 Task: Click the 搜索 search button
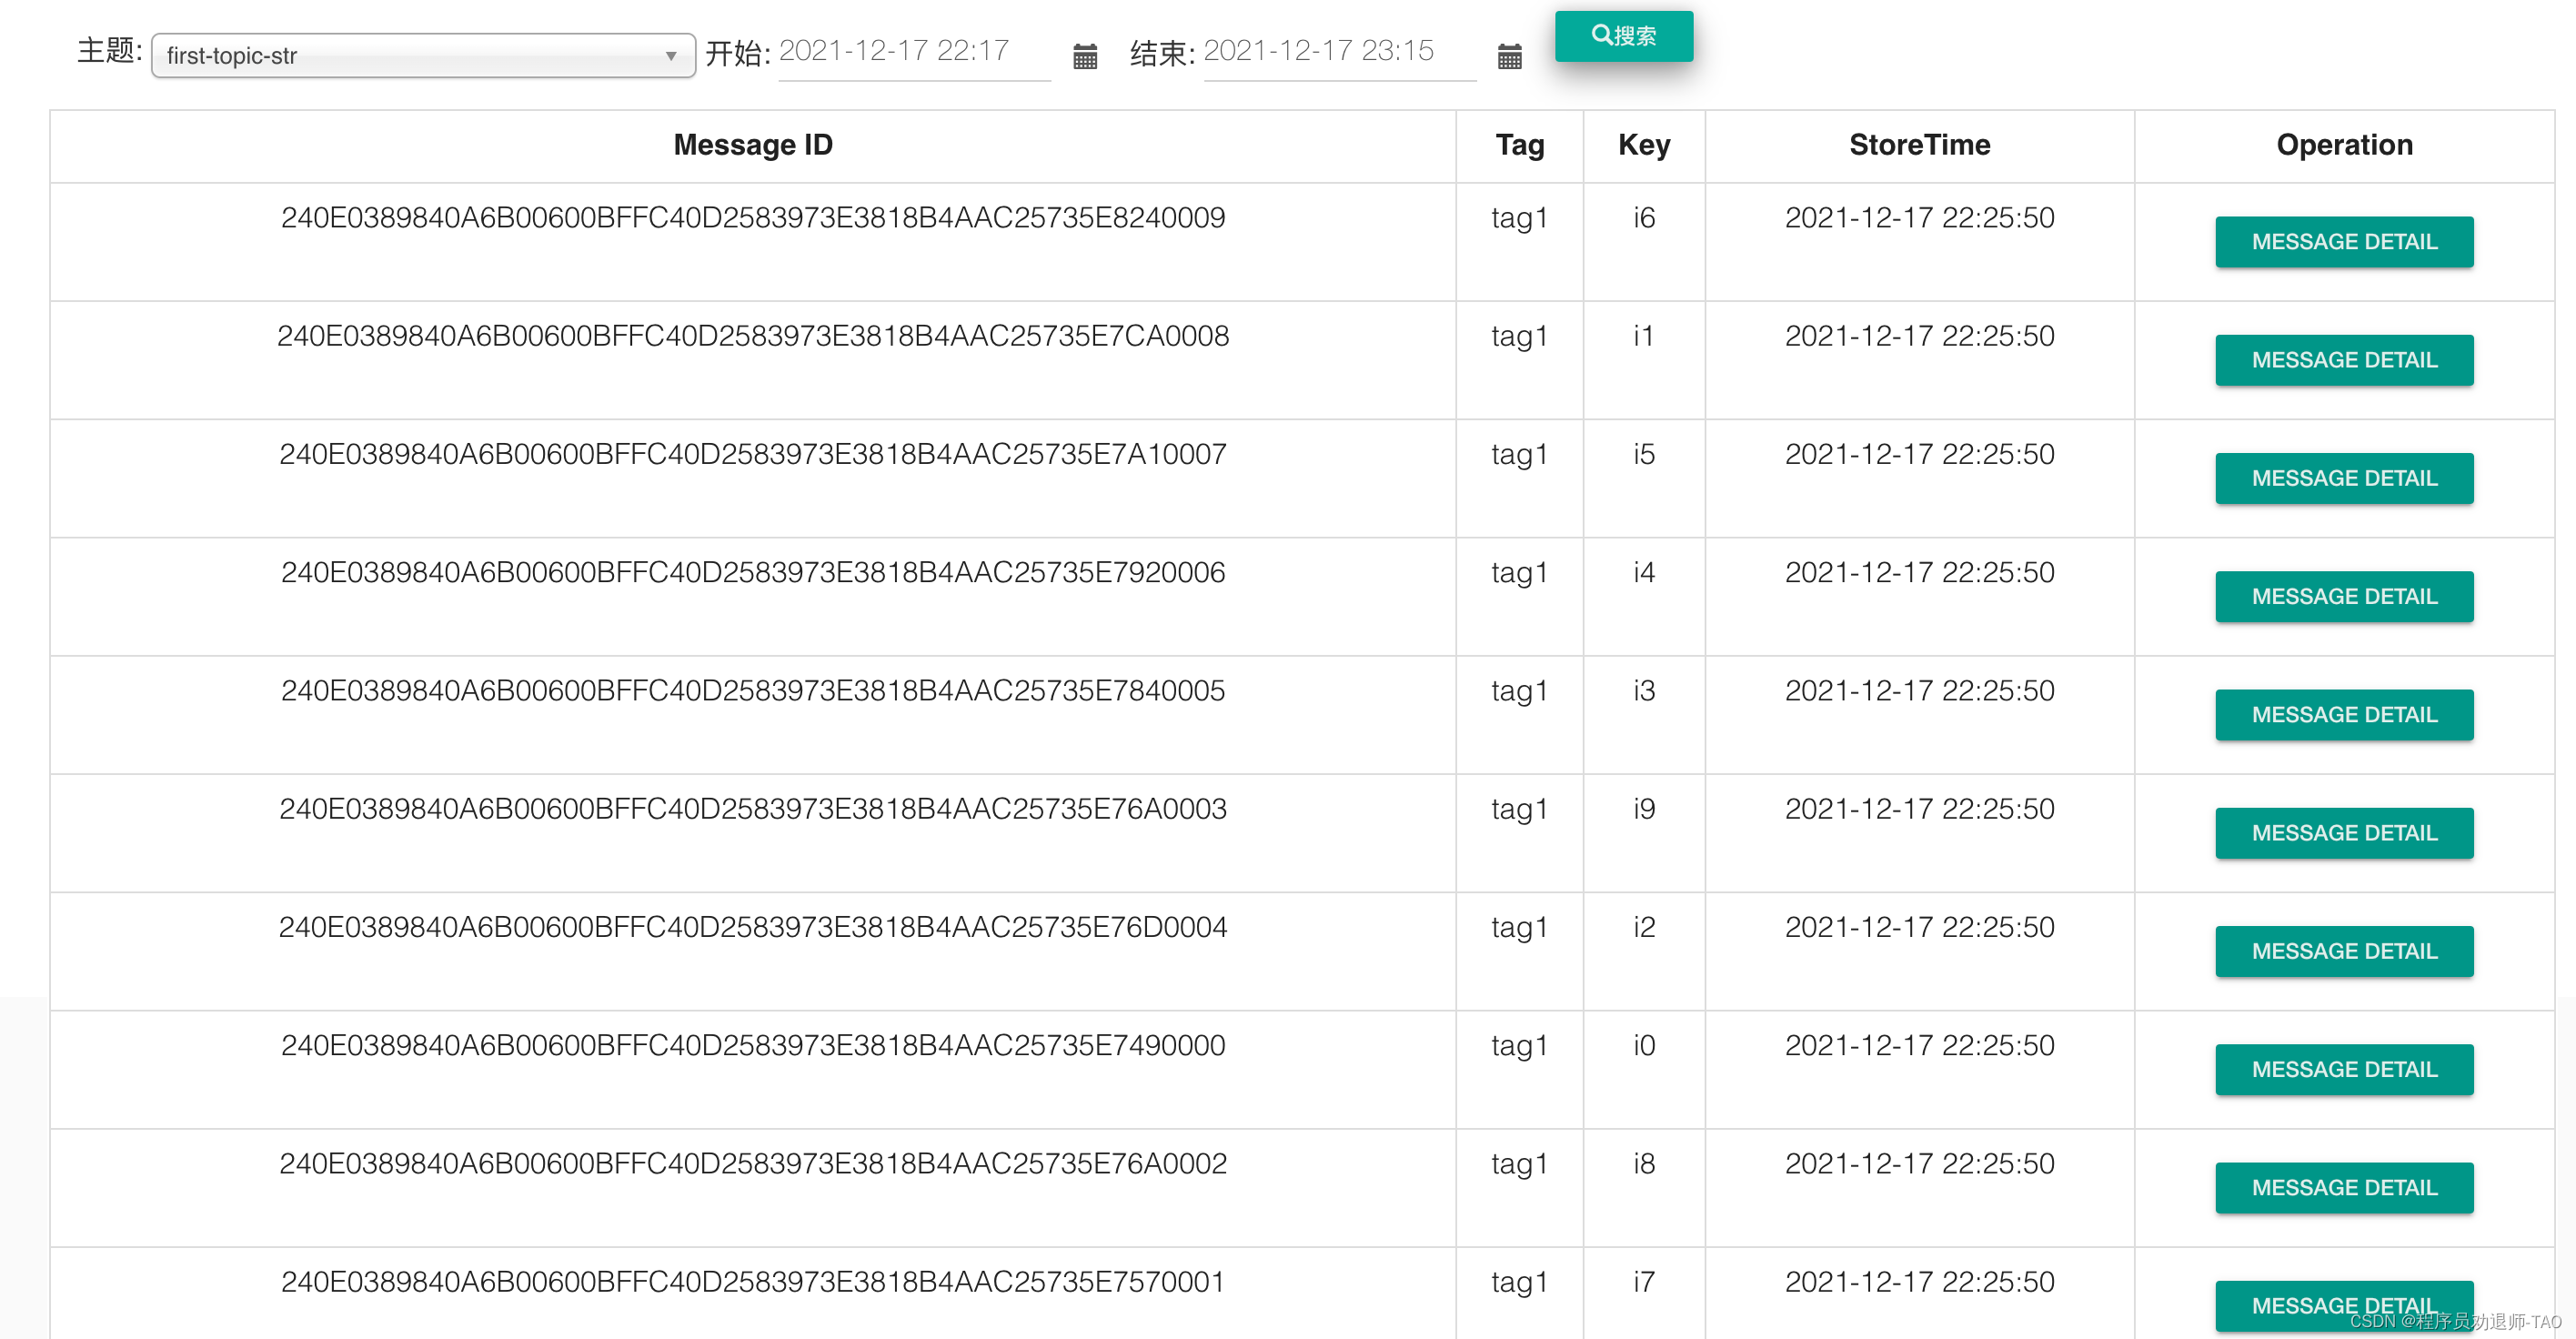coord(1624,36)
